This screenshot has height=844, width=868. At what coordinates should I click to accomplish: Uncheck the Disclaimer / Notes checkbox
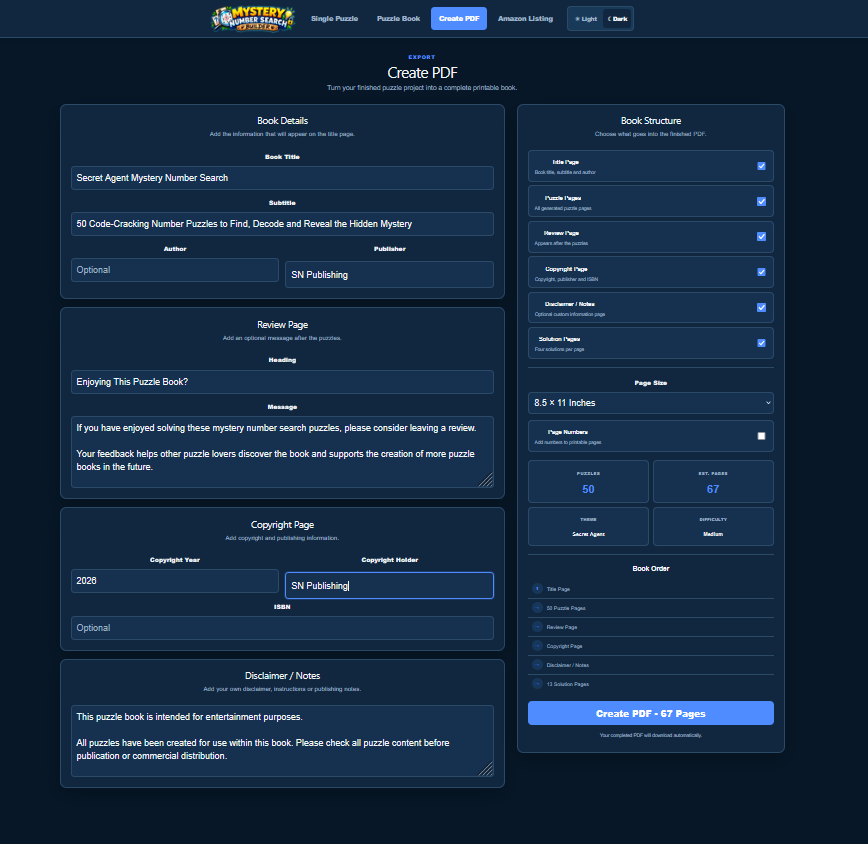point(761,307)
